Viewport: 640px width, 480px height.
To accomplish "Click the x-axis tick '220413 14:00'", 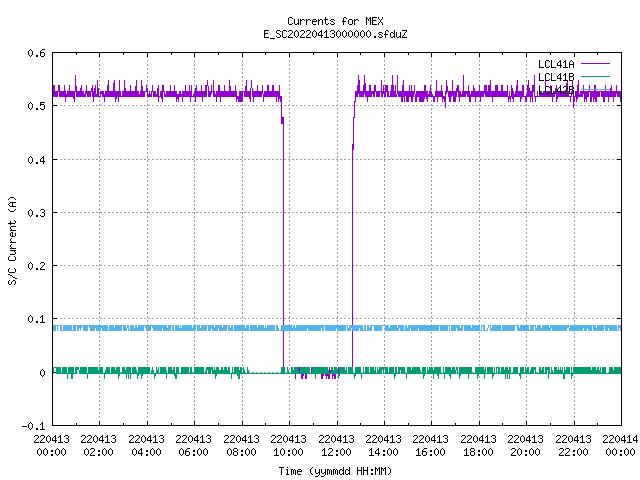I will pyautogui.click(x=383, y=446).
